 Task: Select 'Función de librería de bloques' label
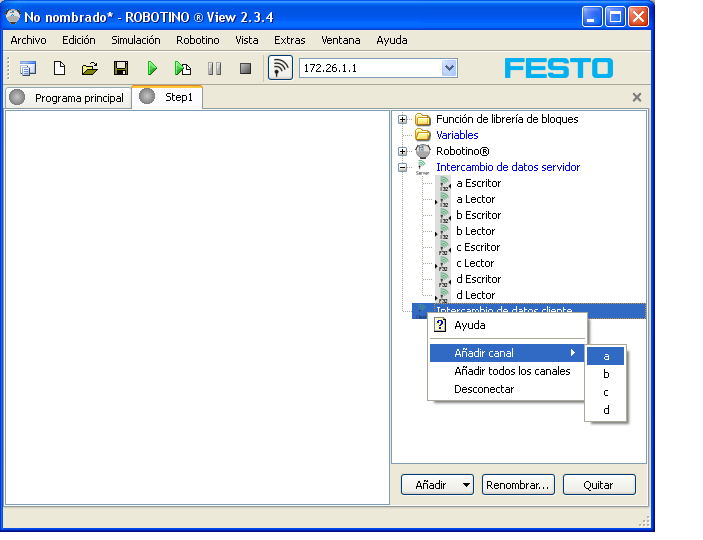507,119
